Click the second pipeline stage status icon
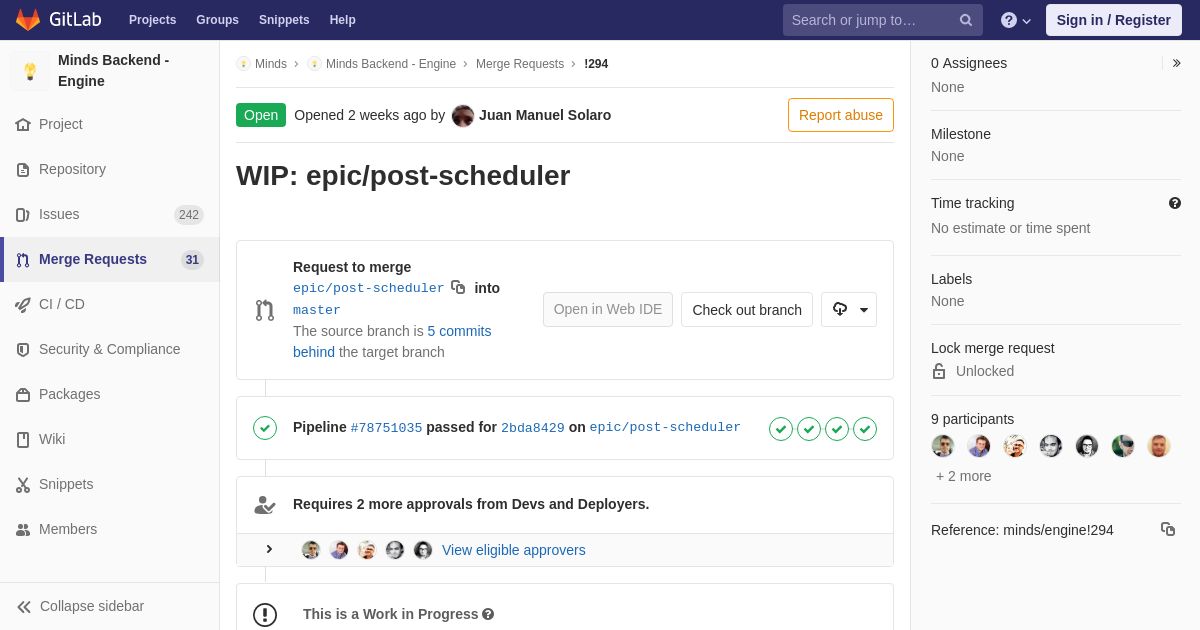Image resolution: width=1200 pixels, height=630 pixels. (x=809, y=429)
